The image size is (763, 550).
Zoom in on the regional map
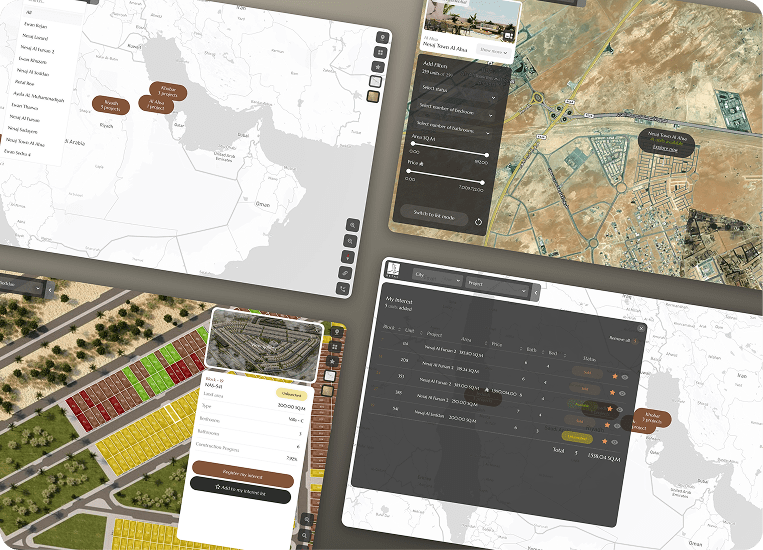click(x=354, y=225)
